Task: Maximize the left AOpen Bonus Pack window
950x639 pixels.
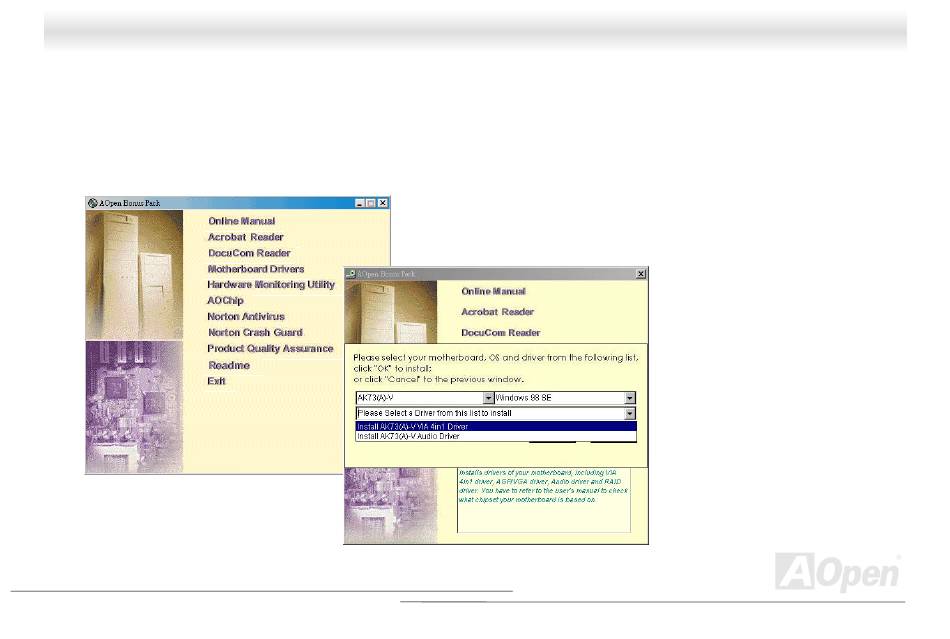Action: tap(371, 203)
